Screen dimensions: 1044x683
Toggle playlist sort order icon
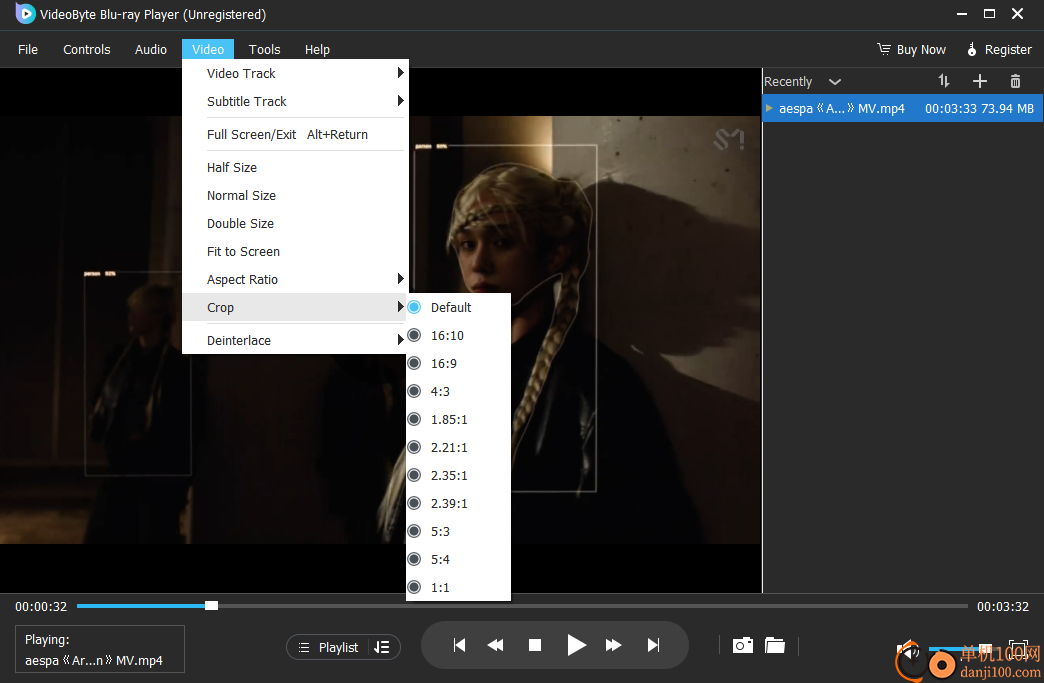(943, 81)
